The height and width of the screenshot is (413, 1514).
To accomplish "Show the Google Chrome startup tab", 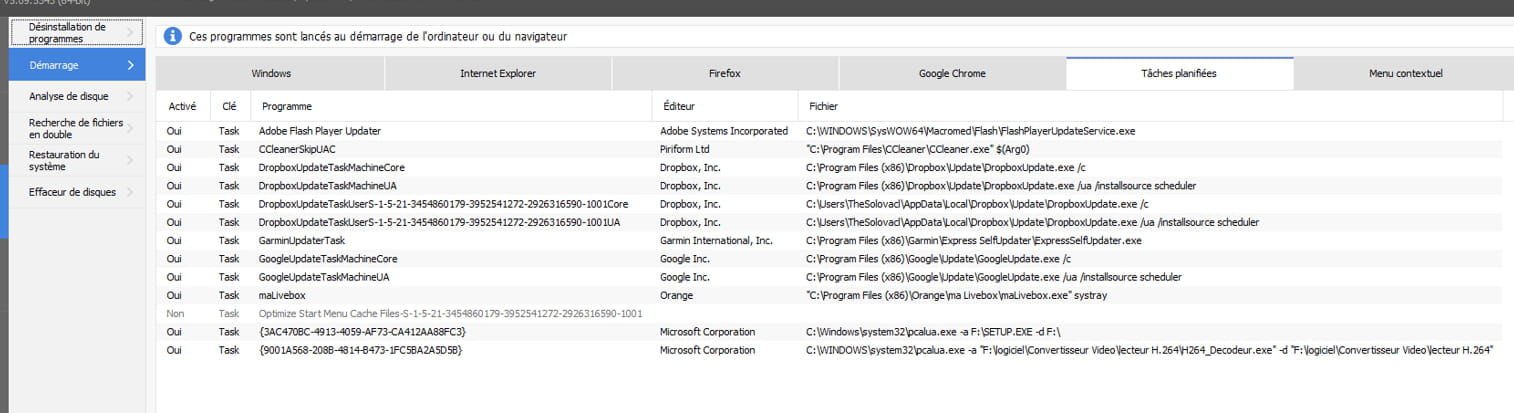I will (x=952, y=74).
